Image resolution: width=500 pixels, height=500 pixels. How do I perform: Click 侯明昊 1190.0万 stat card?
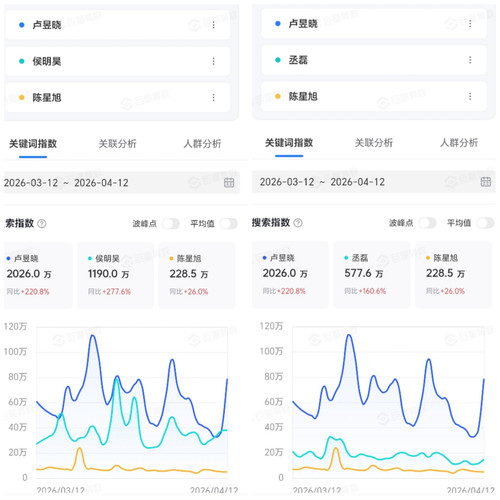tap(115, 275)
